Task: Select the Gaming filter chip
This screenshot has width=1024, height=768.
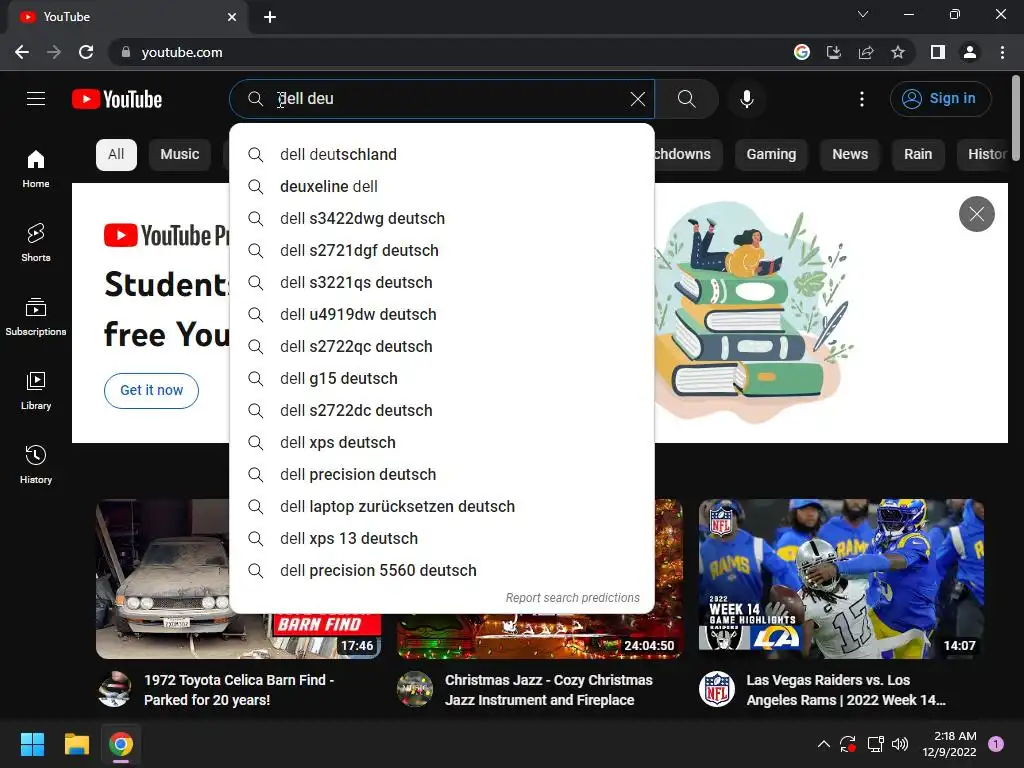Action: 771,155
